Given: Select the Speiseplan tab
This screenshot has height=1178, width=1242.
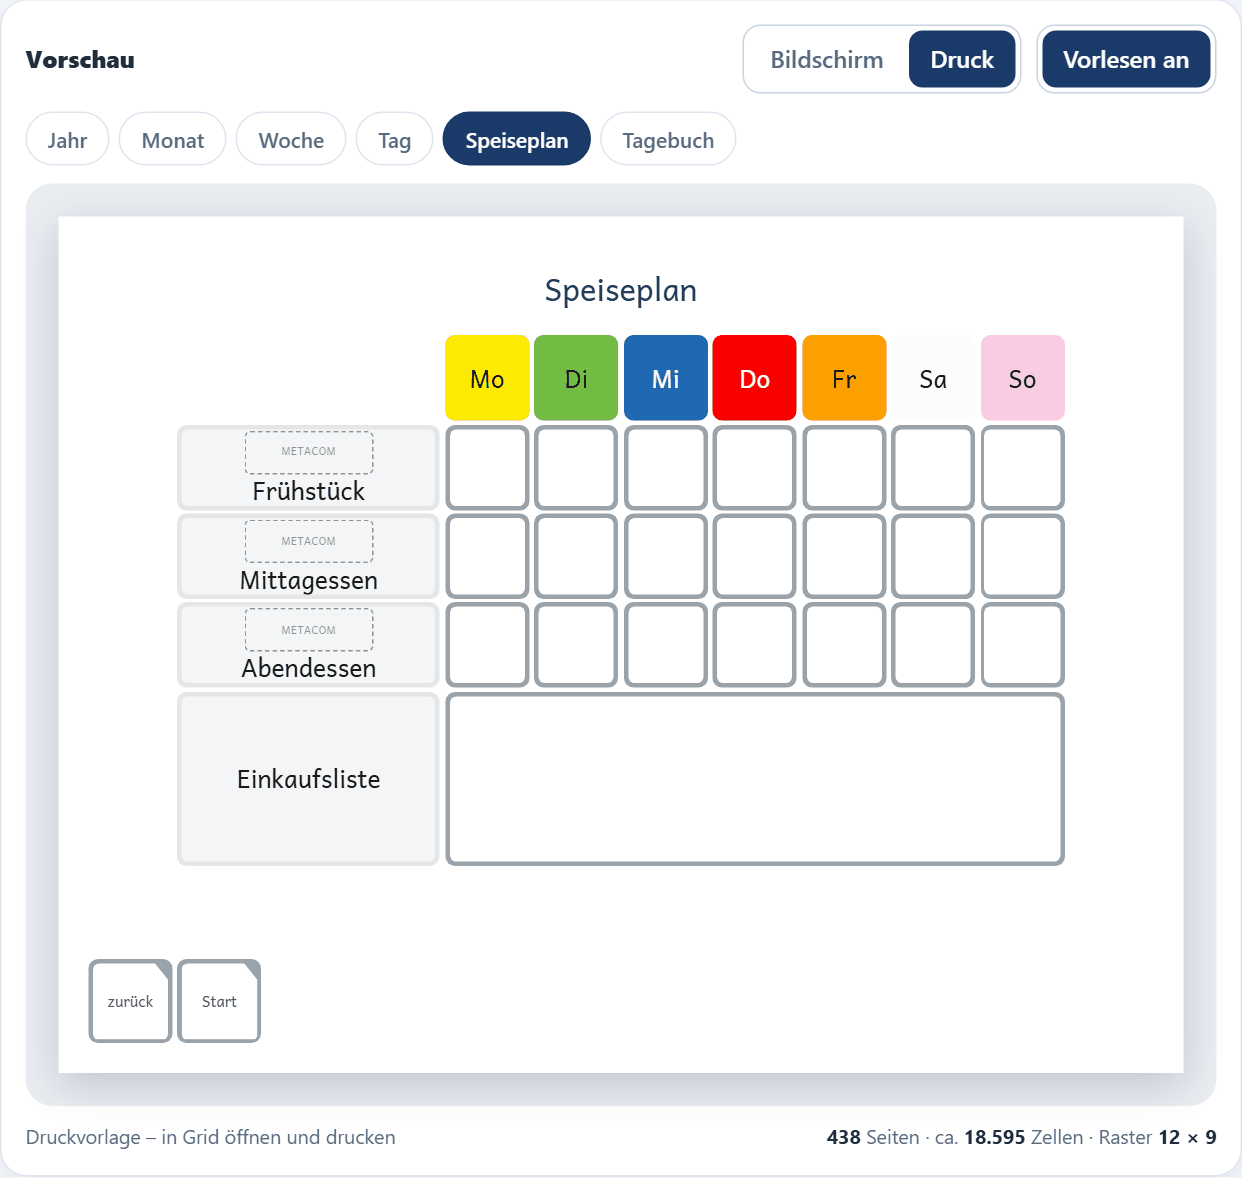Looking at the screenshot, I should coord(516,140).
